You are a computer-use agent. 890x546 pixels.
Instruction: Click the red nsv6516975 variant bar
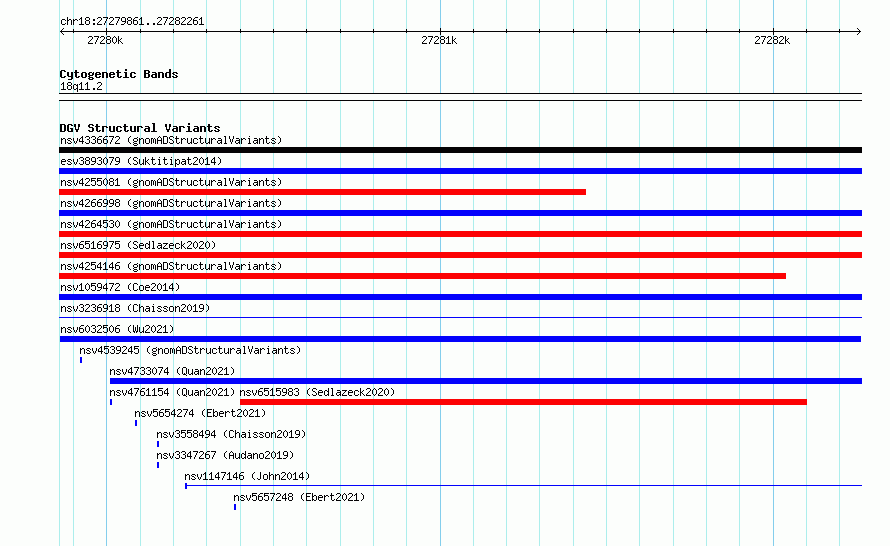pos(460,255)
